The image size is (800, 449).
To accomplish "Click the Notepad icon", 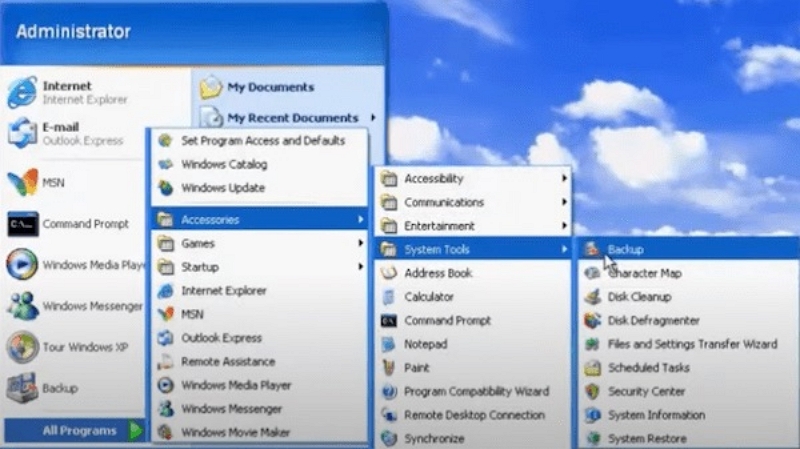I will [389, 344].
